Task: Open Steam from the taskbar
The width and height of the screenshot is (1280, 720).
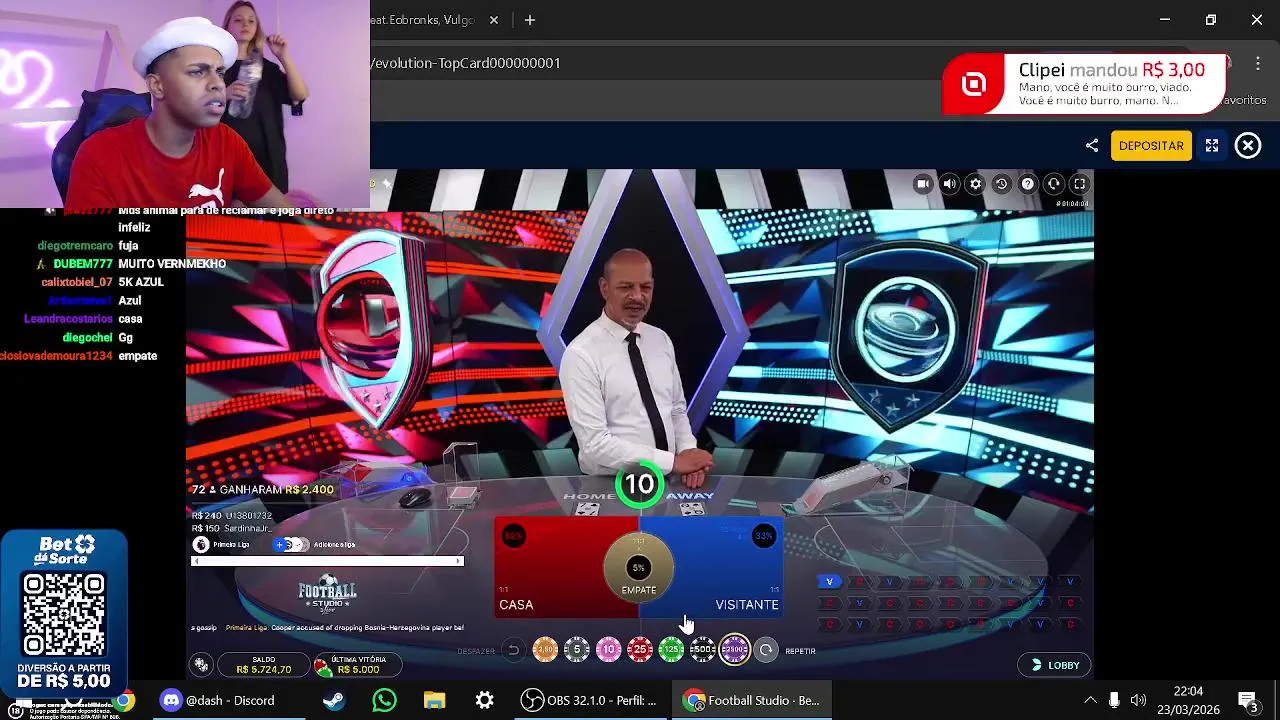Action: click(334, 700)
